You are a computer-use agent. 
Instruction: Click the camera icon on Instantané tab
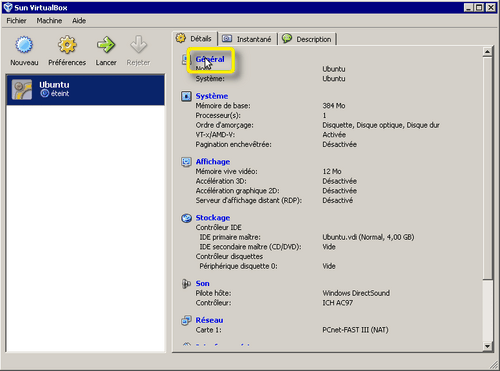pos(227,39)
